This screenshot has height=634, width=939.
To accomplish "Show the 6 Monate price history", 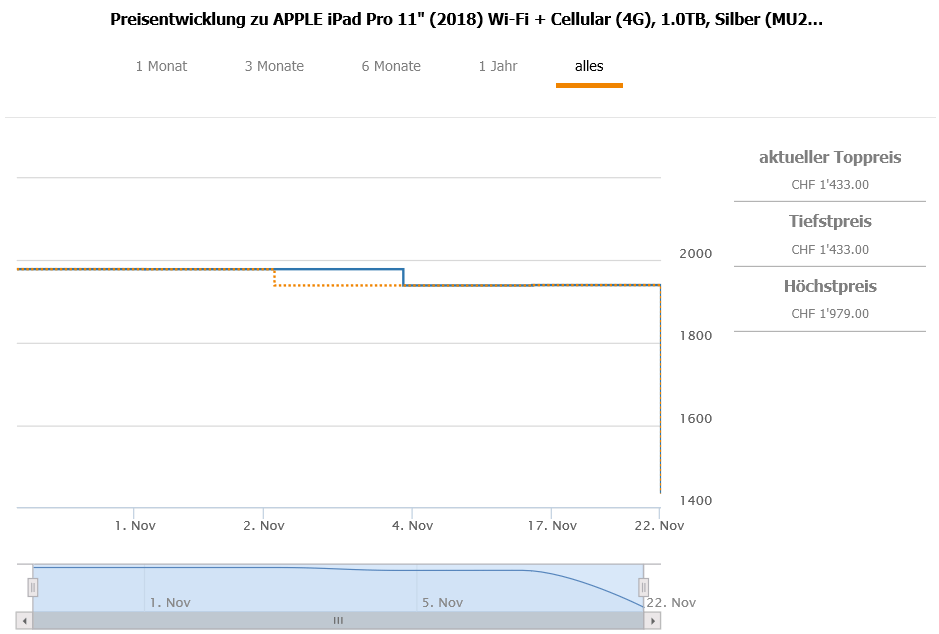I will [391, 66].
